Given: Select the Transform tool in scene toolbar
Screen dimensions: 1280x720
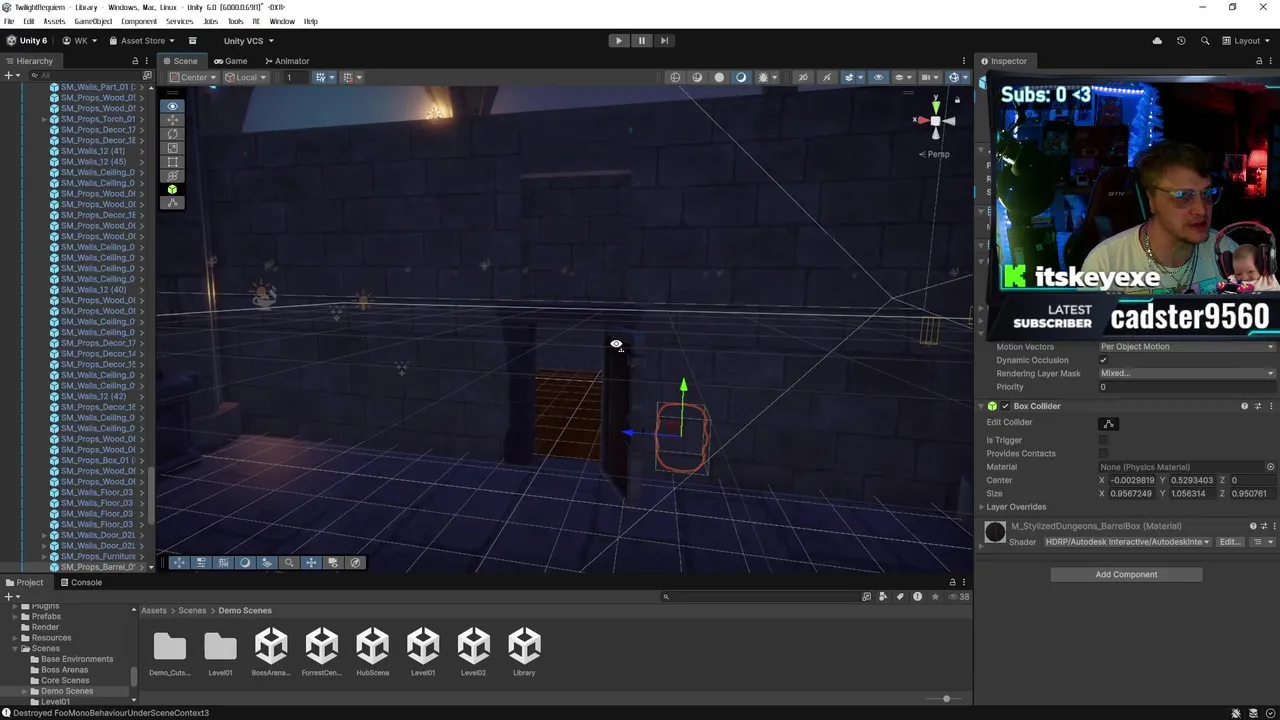Looking at the screenshot, I should pyautogui.click(x=173, y=176).
